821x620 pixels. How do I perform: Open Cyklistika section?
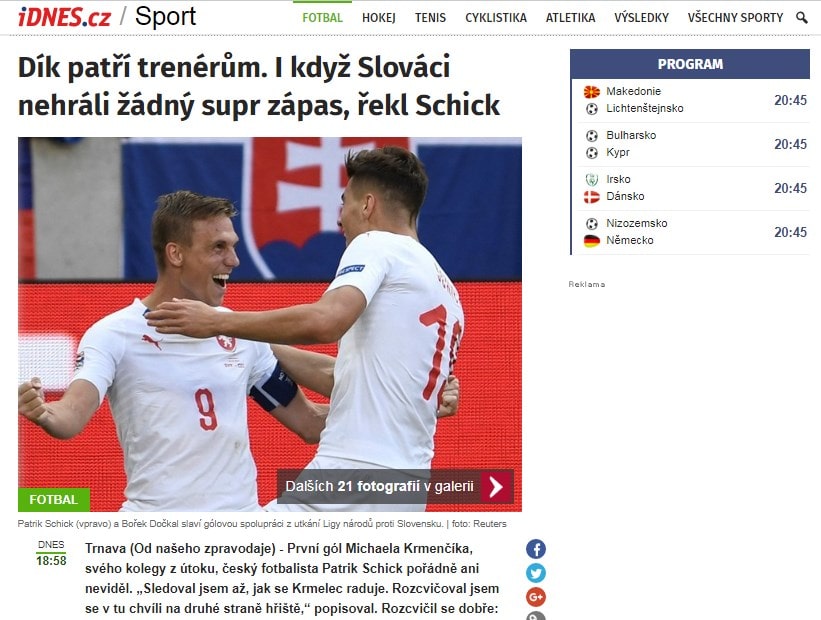tap(496, 18)
